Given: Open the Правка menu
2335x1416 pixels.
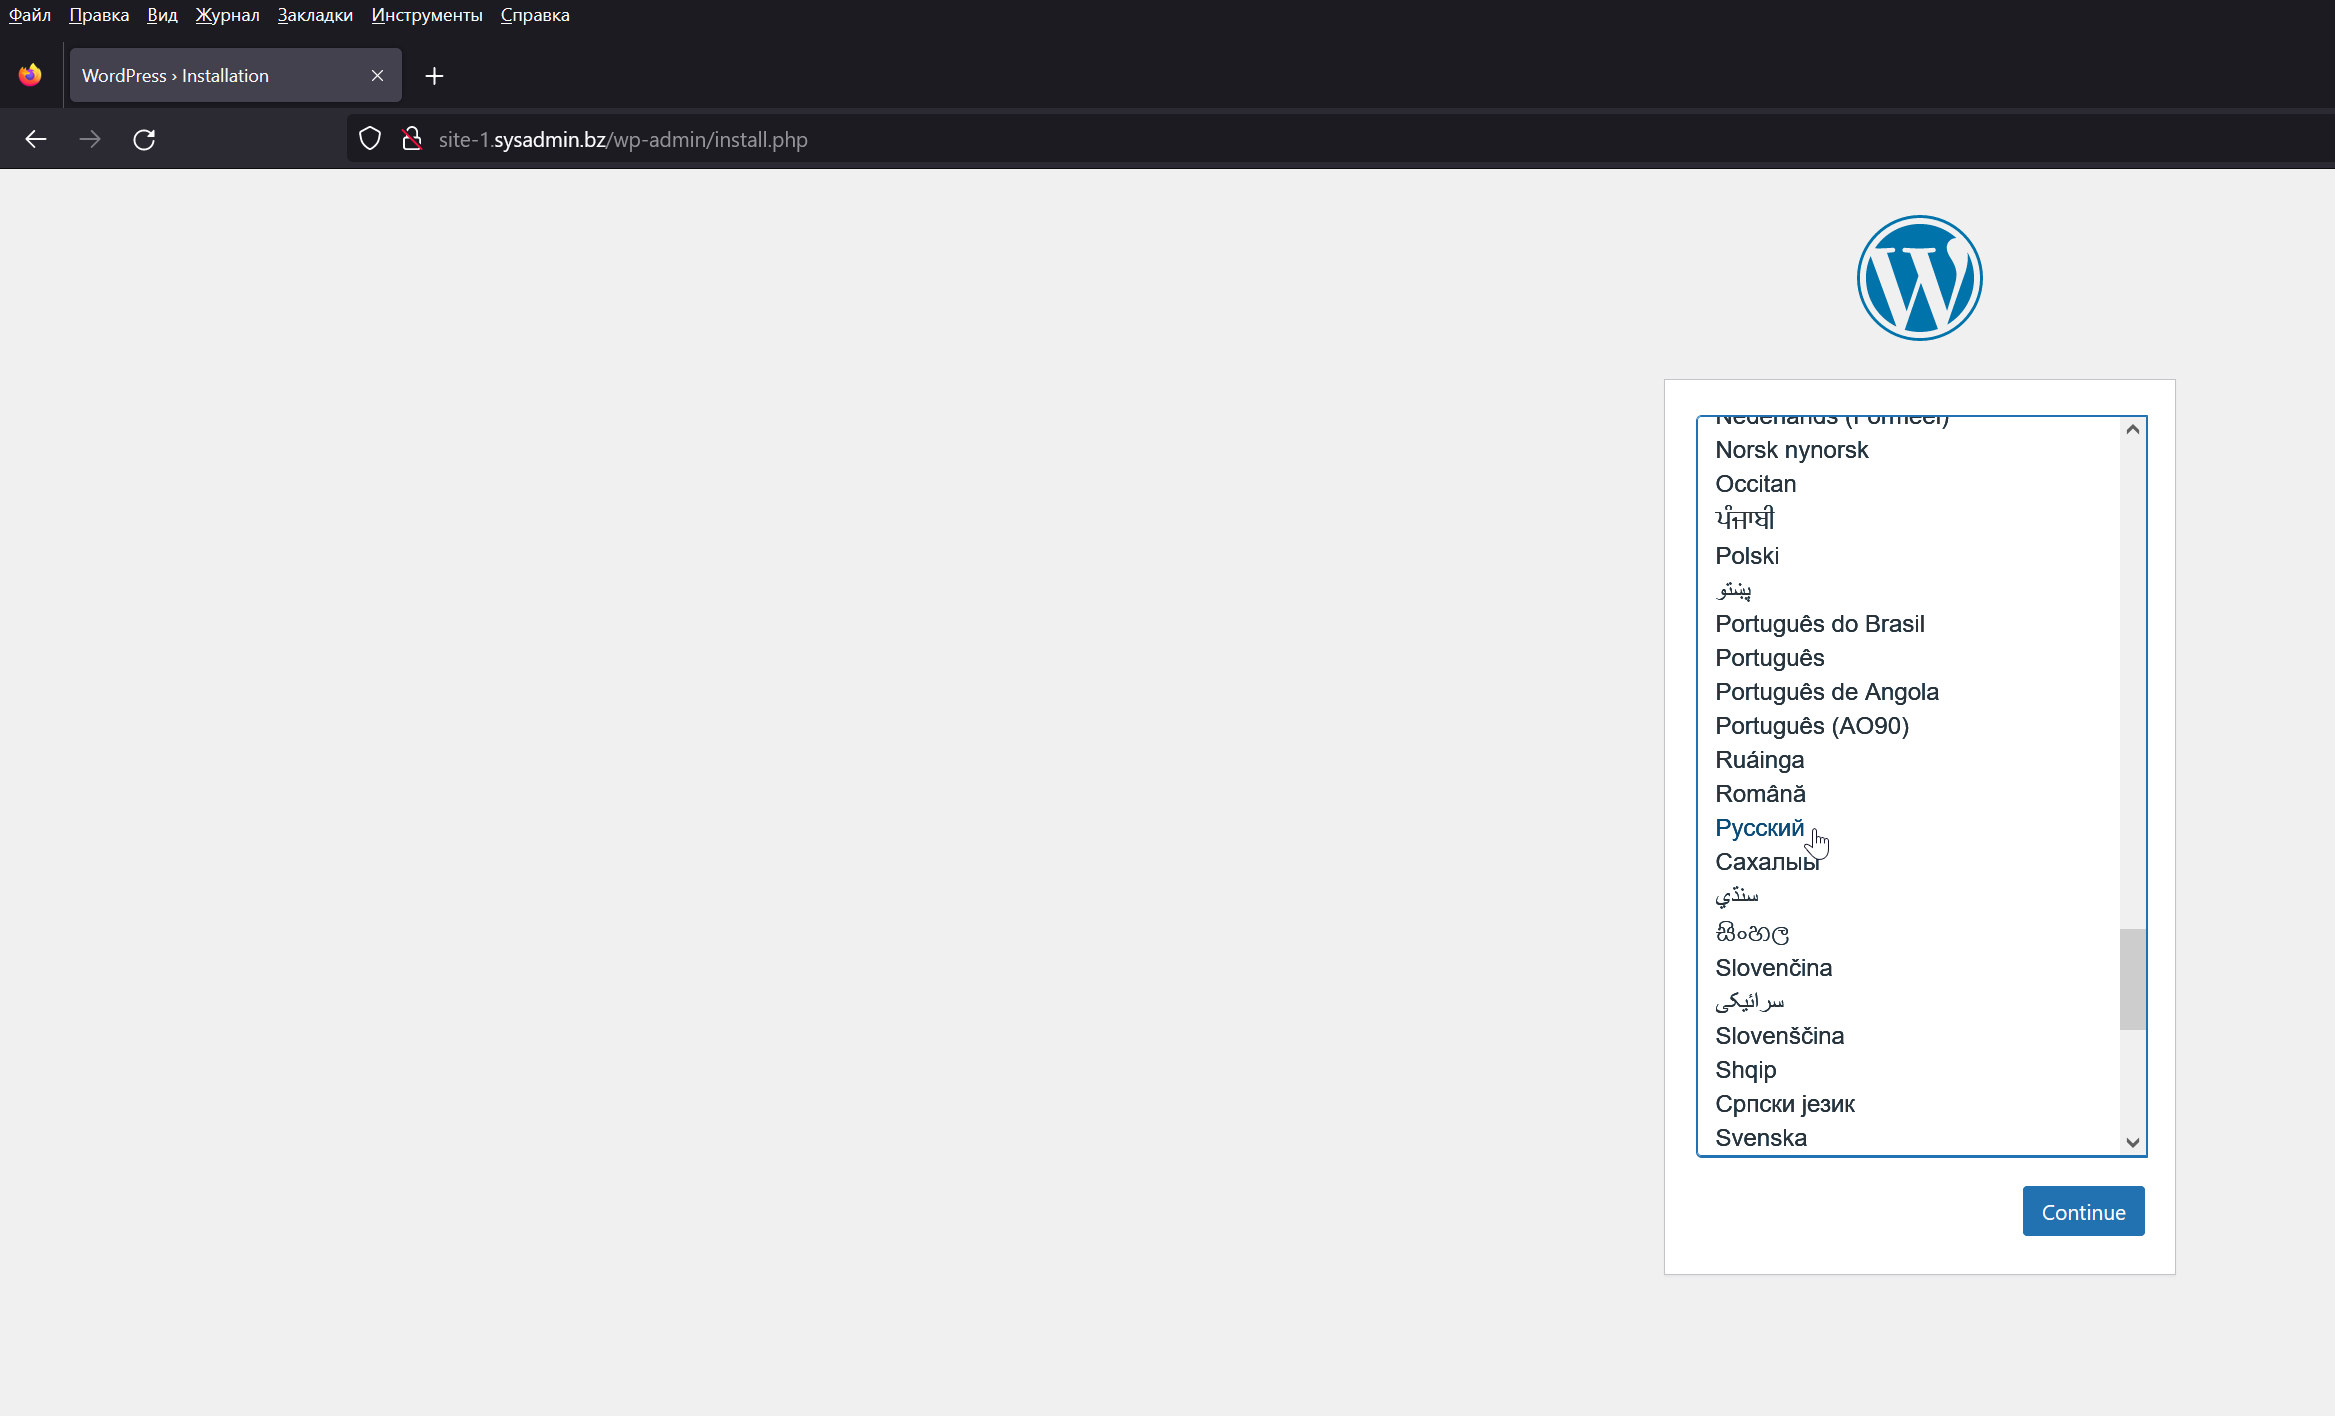Looking at the screenshot, I should click(x=99, y=15).
